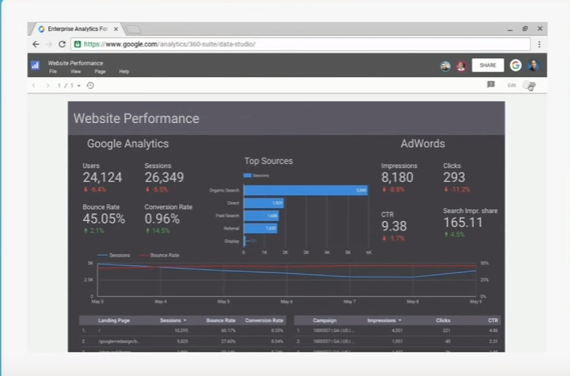Open the Page menu
The width and height of the screenshot is (570, 376).
[100, 72]
